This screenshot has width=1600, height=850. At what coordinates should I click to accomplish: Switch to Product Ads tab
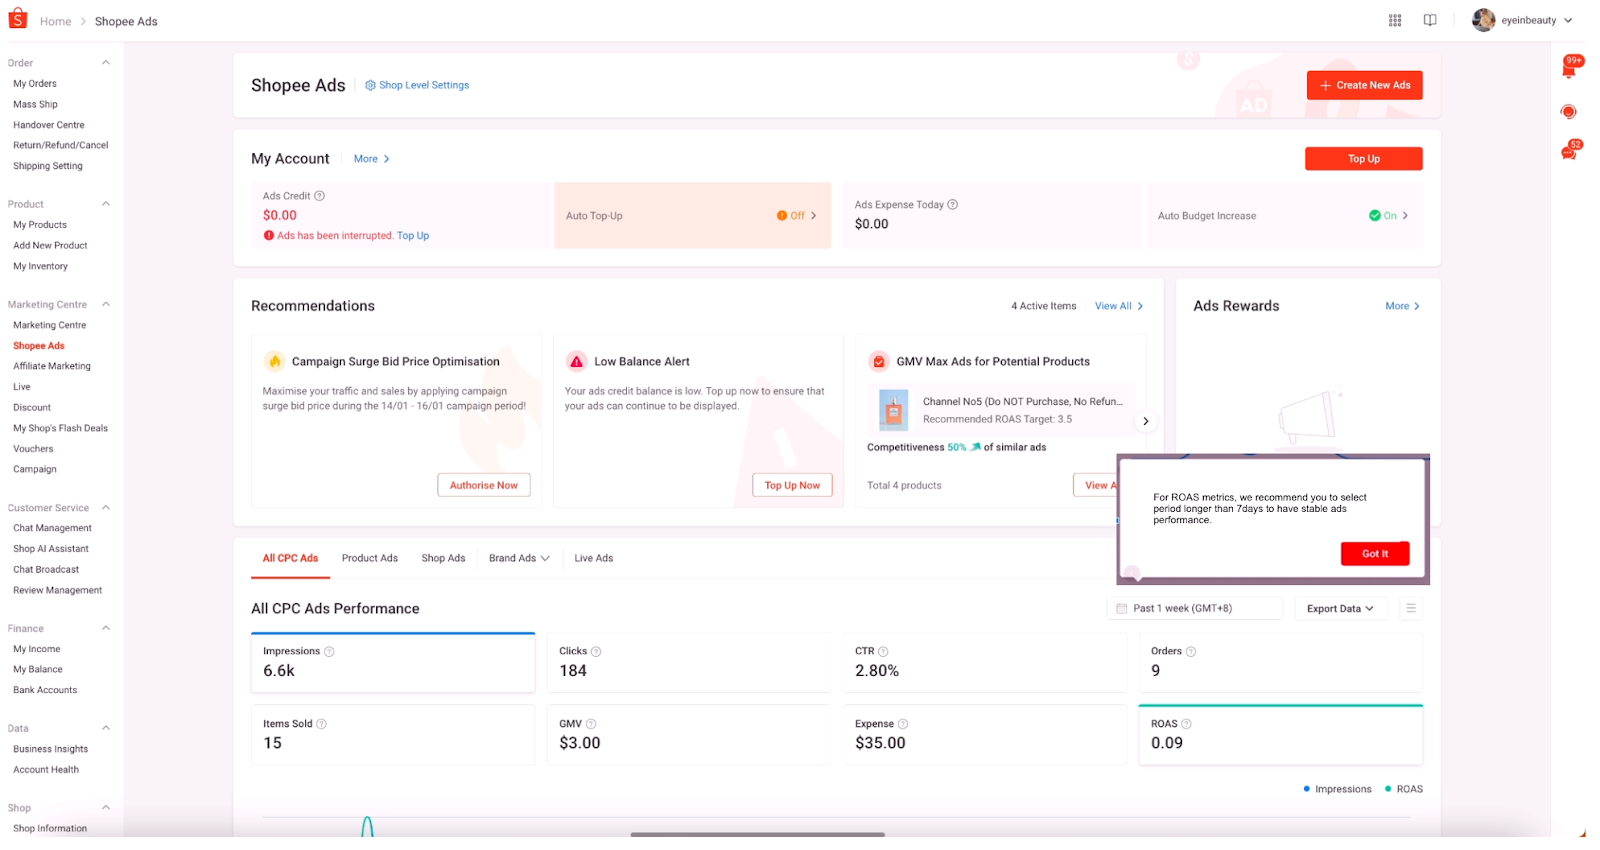click(370, 558)
